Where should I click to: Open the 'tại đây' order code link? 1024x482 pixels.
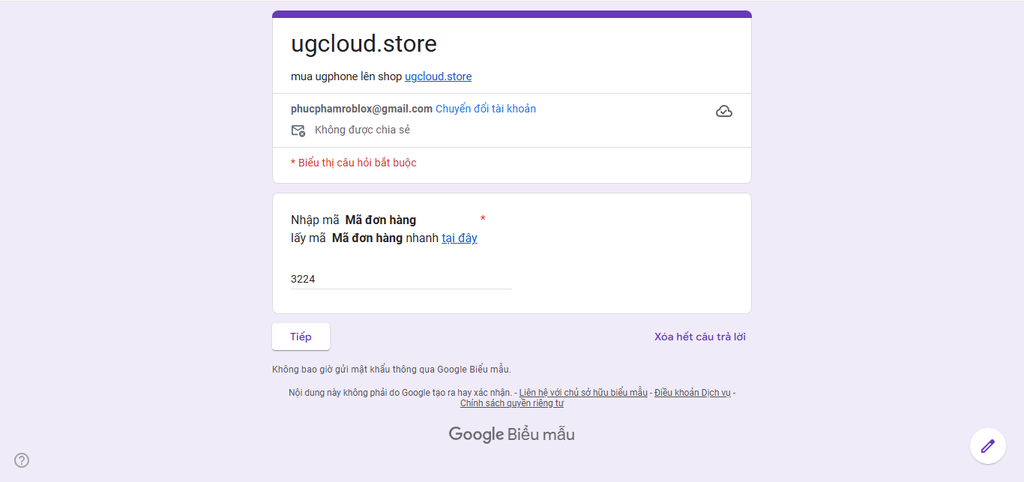click(459, 238)
